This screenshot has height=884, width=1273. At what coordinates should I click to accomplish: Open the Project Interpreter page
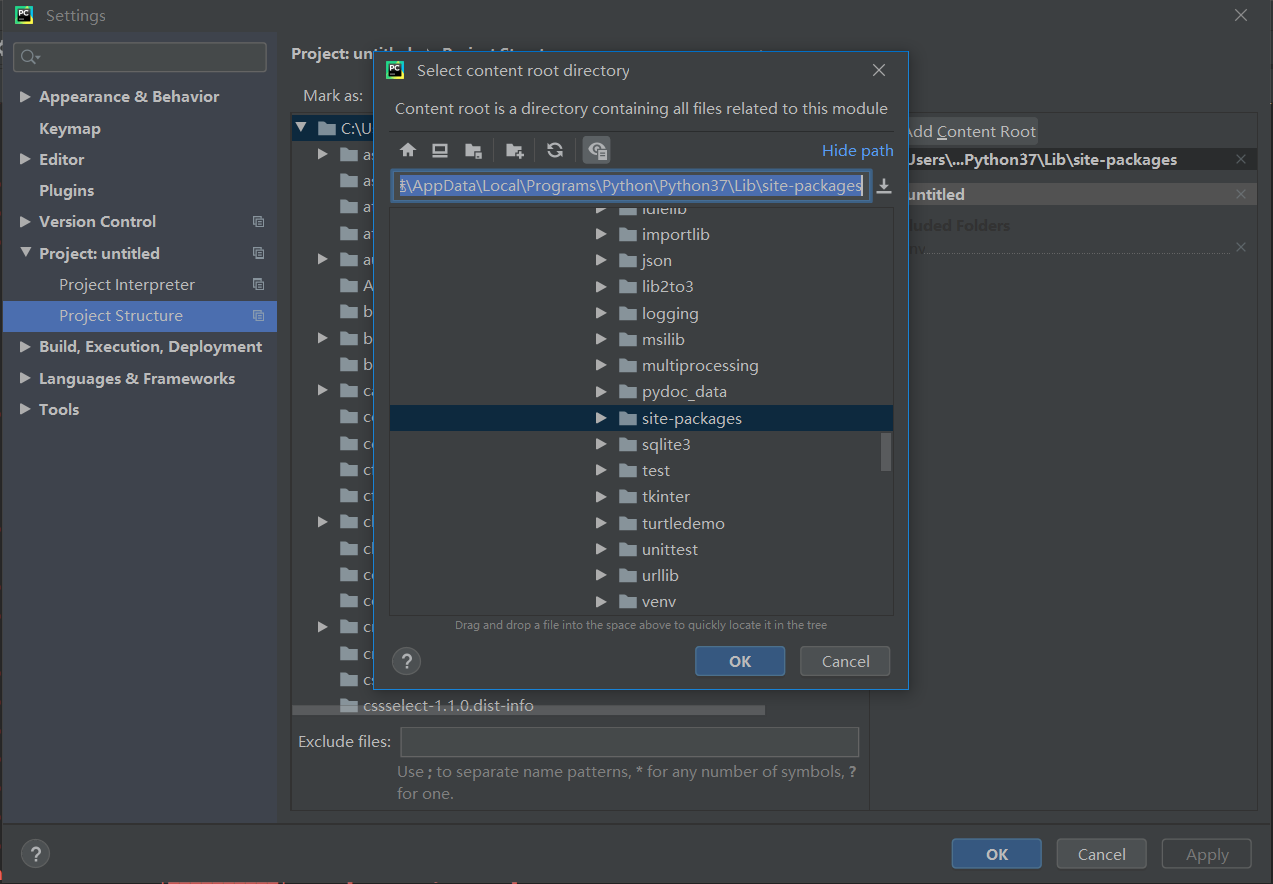coord(127,285)
